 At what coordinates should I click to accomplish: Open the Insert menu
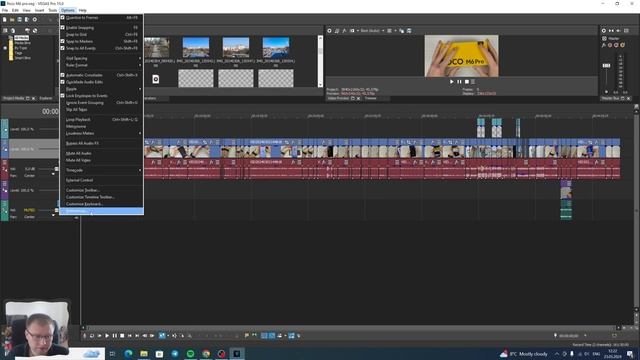click(x=40, y=10)
